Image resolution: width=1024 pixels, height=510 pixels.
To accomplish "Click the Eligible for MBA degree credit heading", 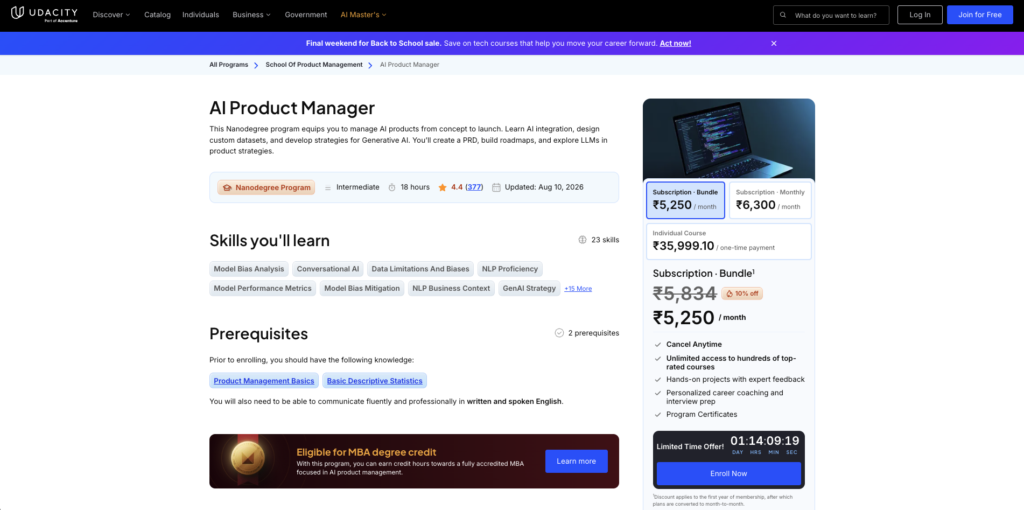I will click(366, 452).
